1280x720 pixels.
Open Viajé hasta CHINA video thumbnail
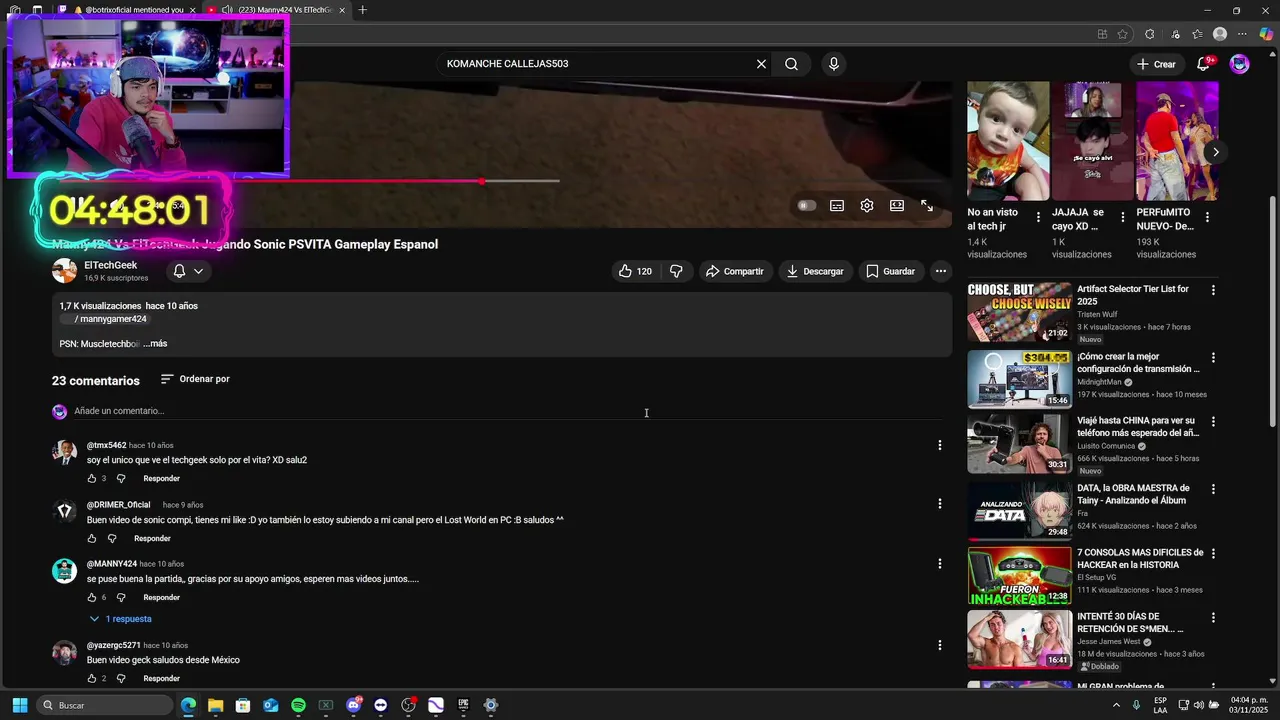(1019, 444)
